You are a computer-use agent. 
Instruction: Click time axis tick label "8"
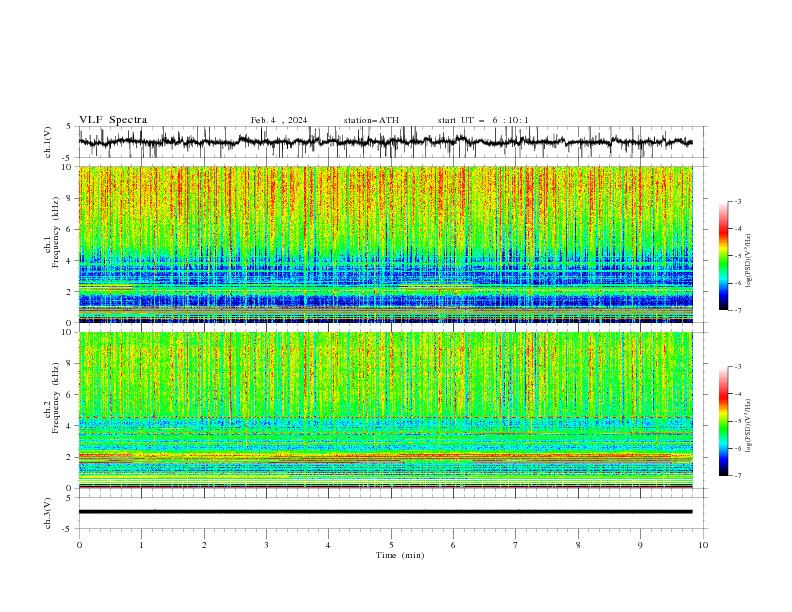coord(578,545)
